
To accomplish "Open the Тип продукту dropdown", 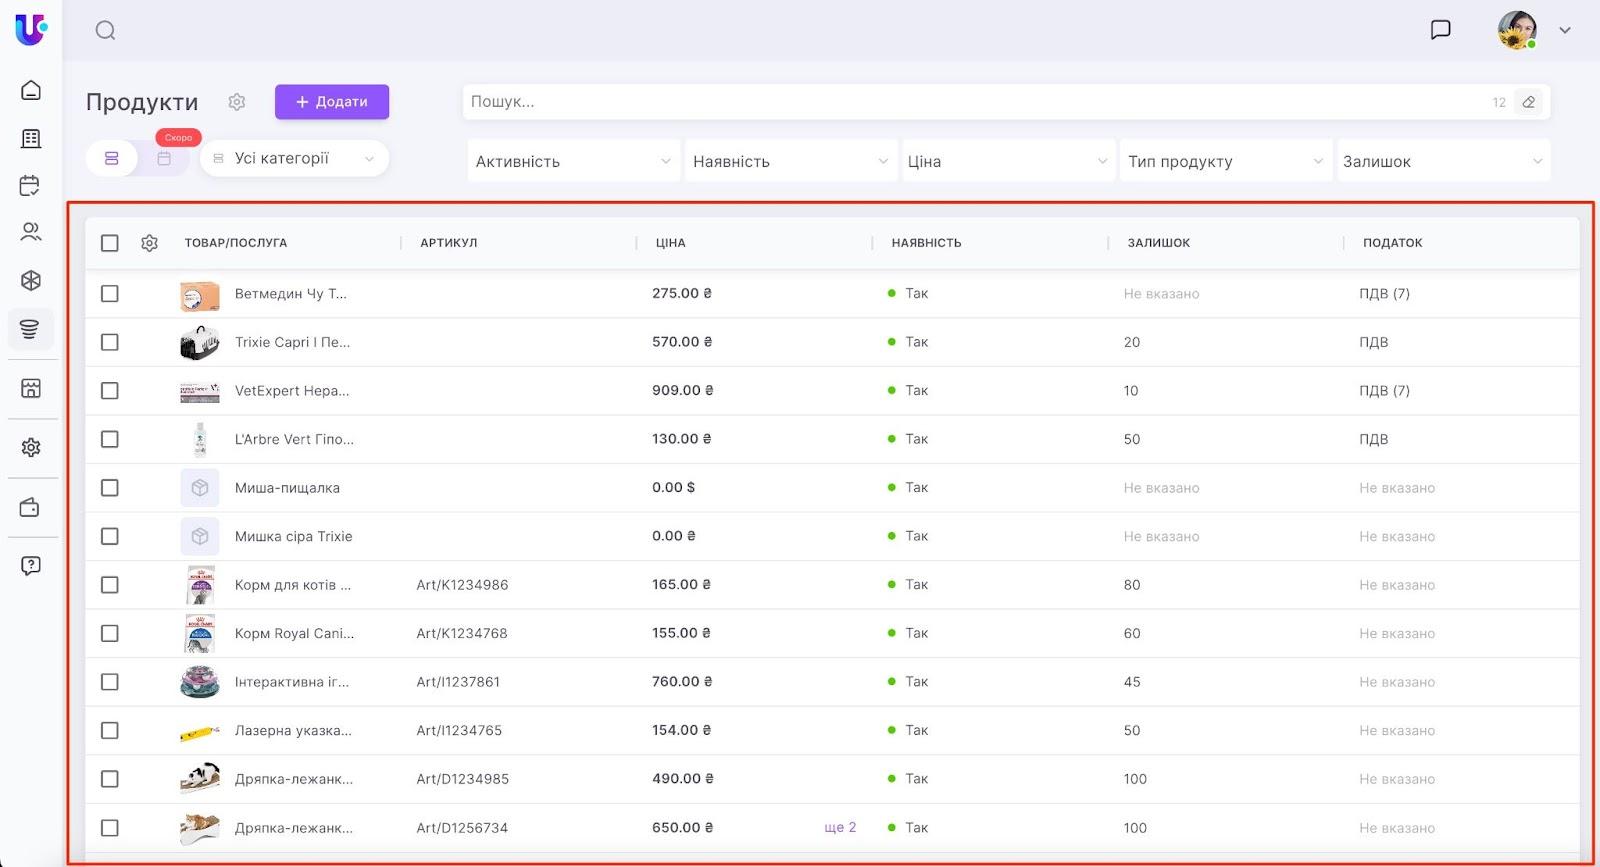I will 1225,161.
